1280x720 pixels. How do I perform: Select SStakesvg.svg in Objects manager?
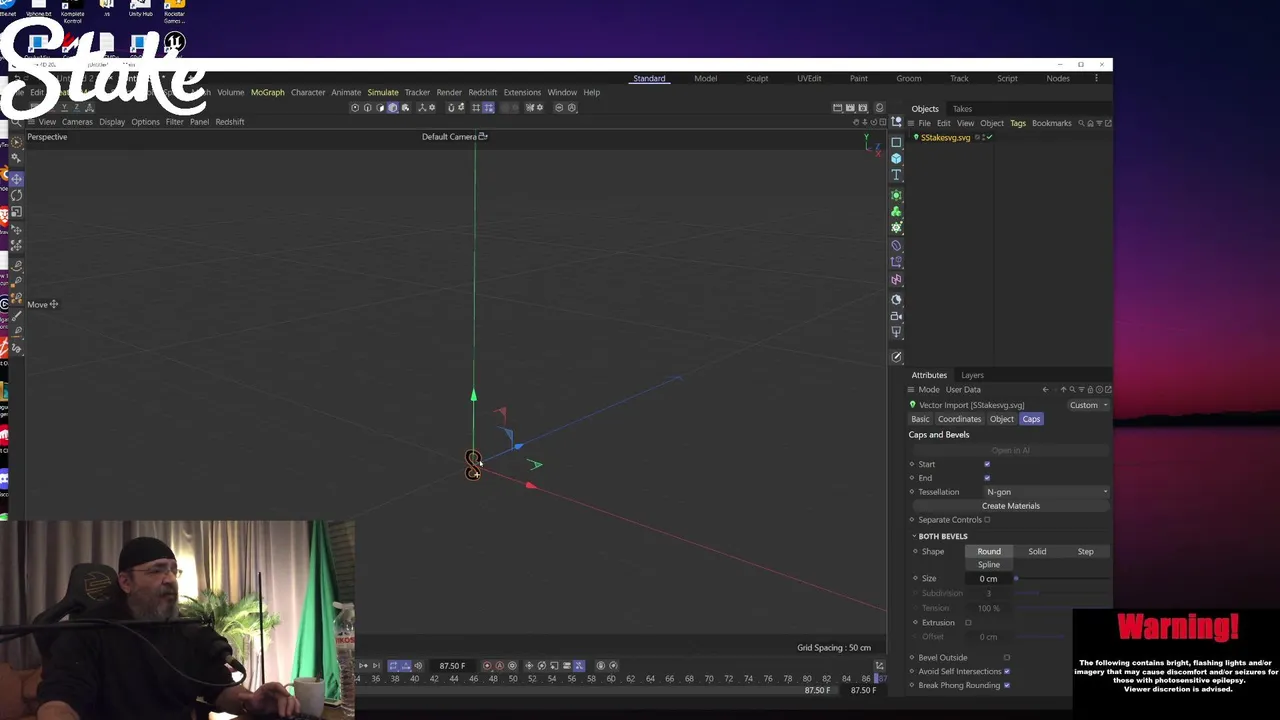tap(945, 137)
